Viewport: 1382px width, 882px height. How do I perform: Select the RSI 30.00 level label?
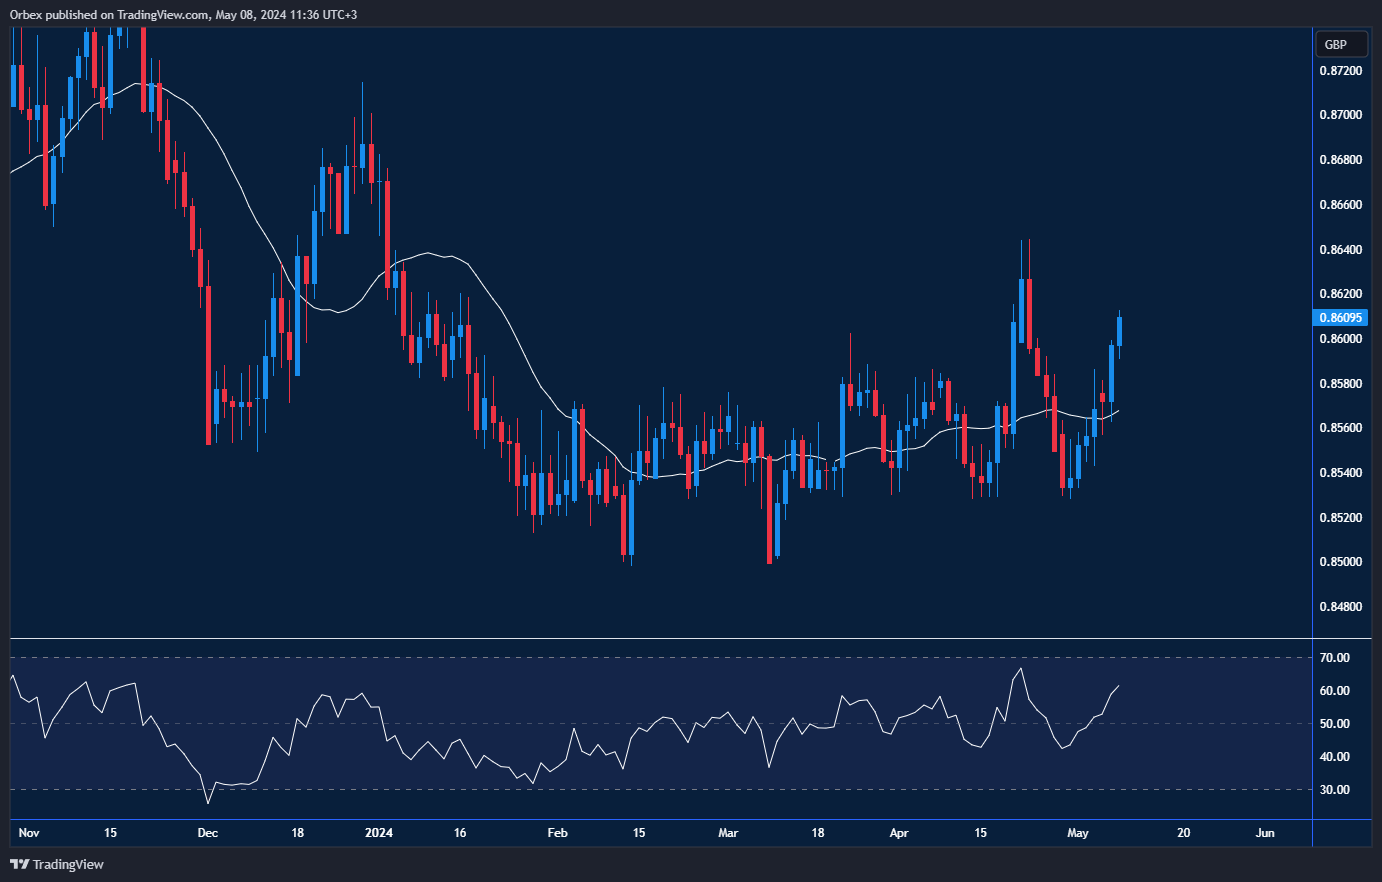pyautogui.click(x=1334, y=790)
